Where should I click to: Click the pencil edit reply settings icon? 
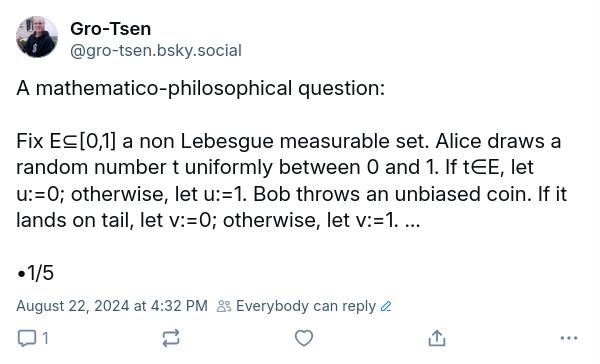click(386, 306)
